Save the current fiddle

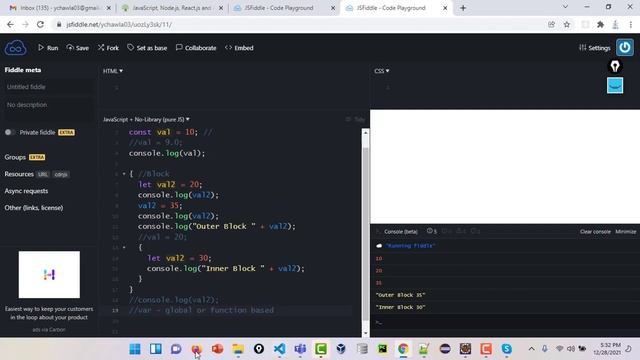tap(78, 48)
